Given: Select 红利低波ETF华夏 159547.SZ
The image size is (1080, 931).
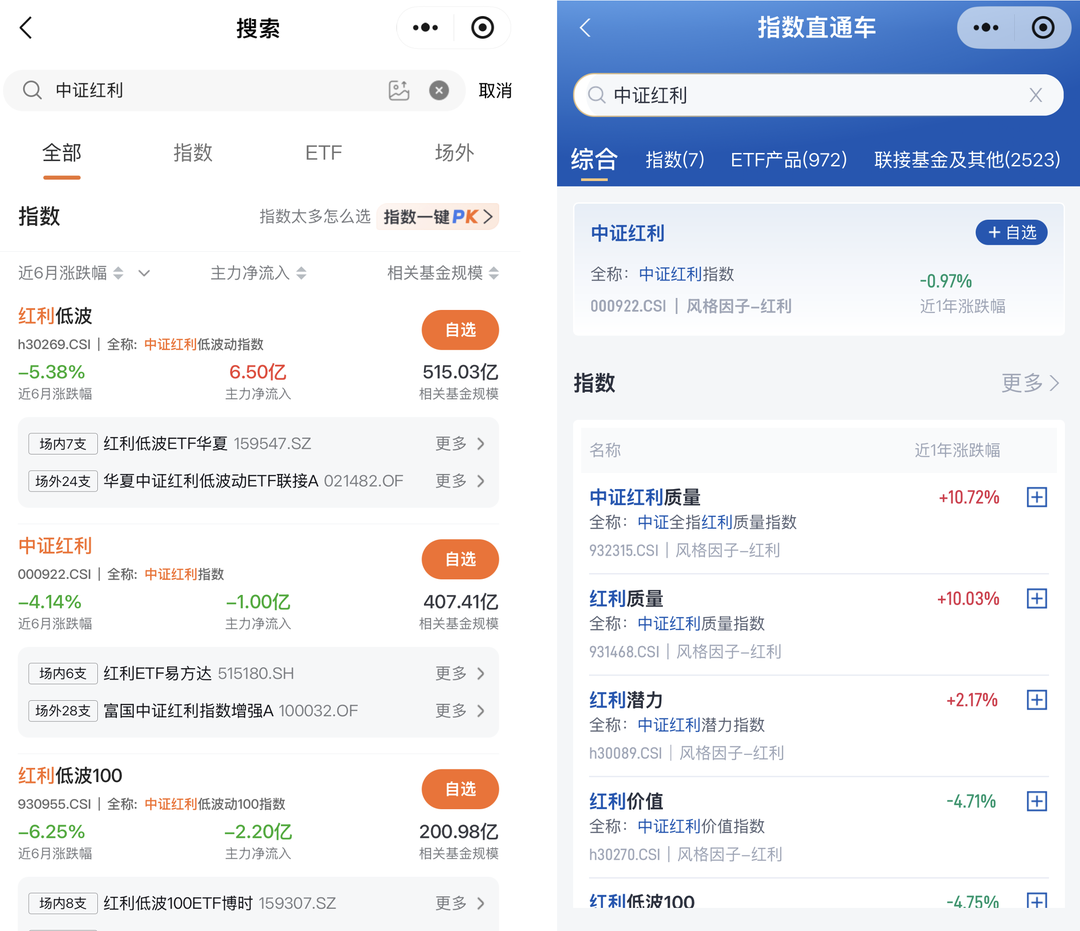Looking at the screenshot, I should point(207,443).
